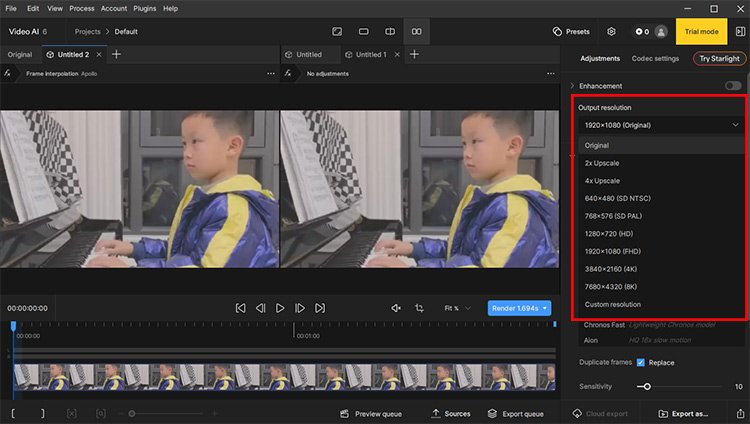Screen dimensions: 750x424
Task: Mute preview audio speaker icon
Action: pyautogui.click(x=396, y=308)
